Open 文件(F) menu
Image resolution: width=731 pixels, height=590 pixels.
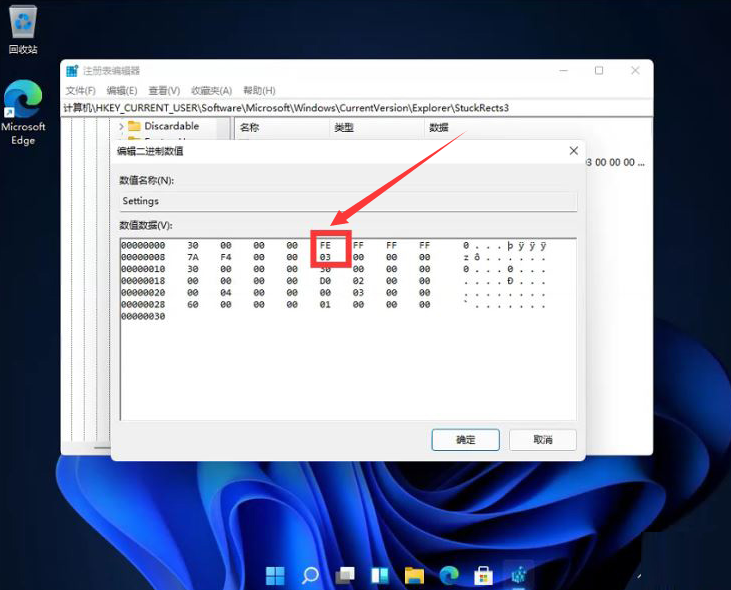point(81,90)
